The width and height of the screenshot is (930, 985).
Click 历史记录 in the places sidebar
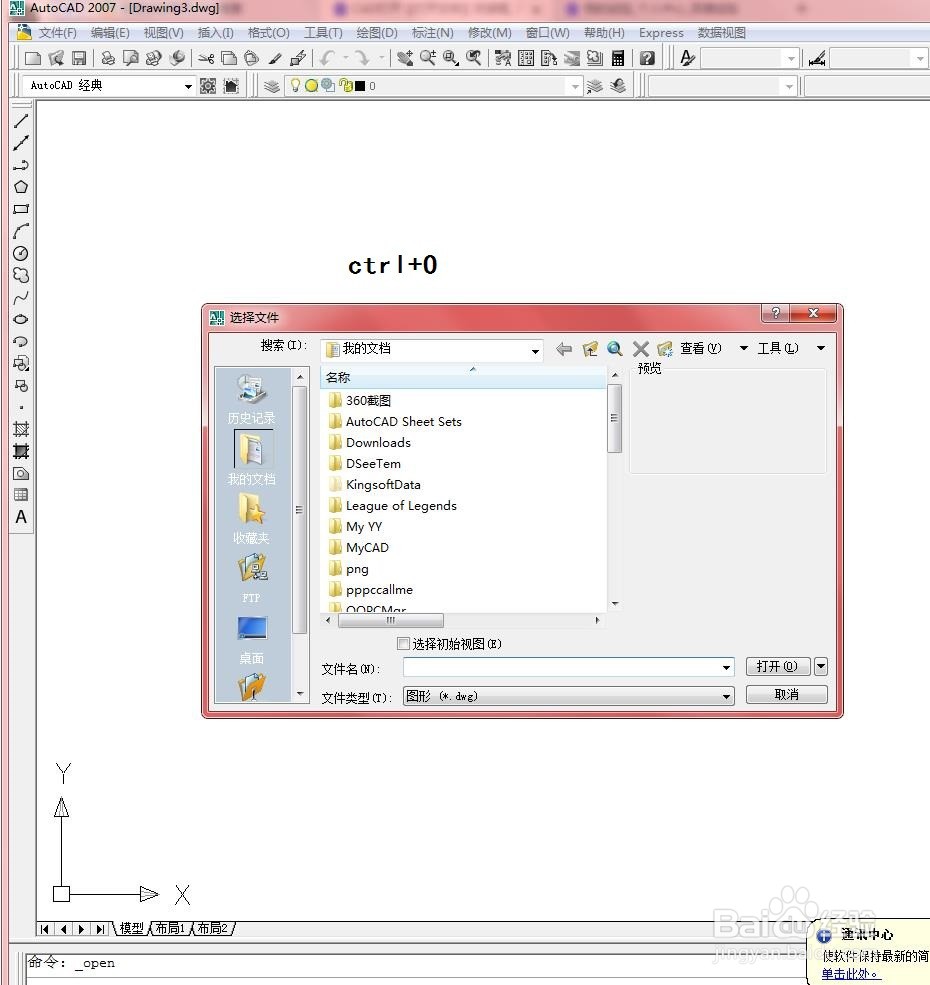[251, 400]
